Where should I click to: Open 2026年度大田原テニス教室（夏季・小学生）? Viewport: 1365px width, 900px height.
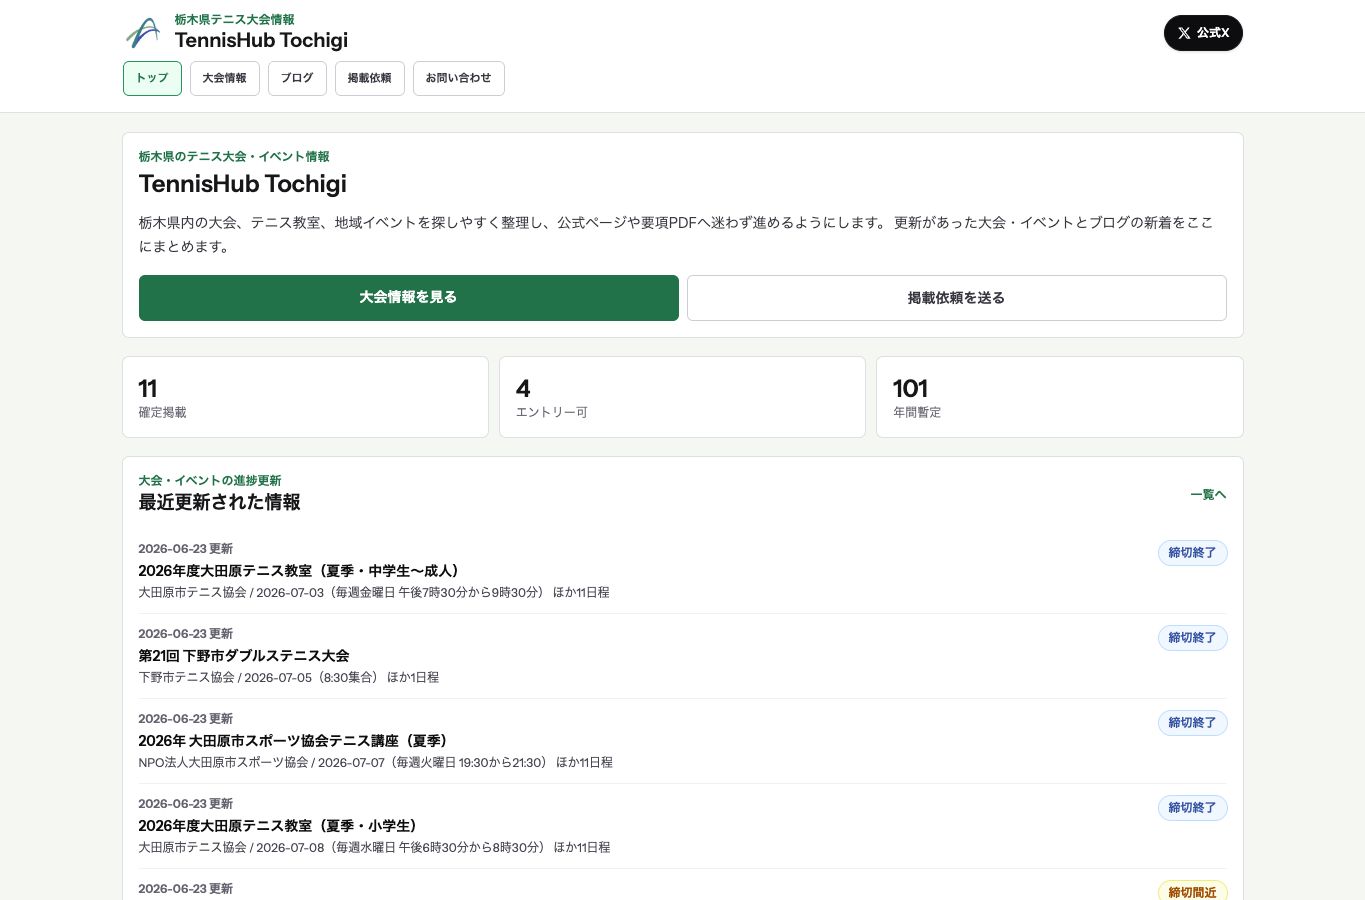pos(280,826)
